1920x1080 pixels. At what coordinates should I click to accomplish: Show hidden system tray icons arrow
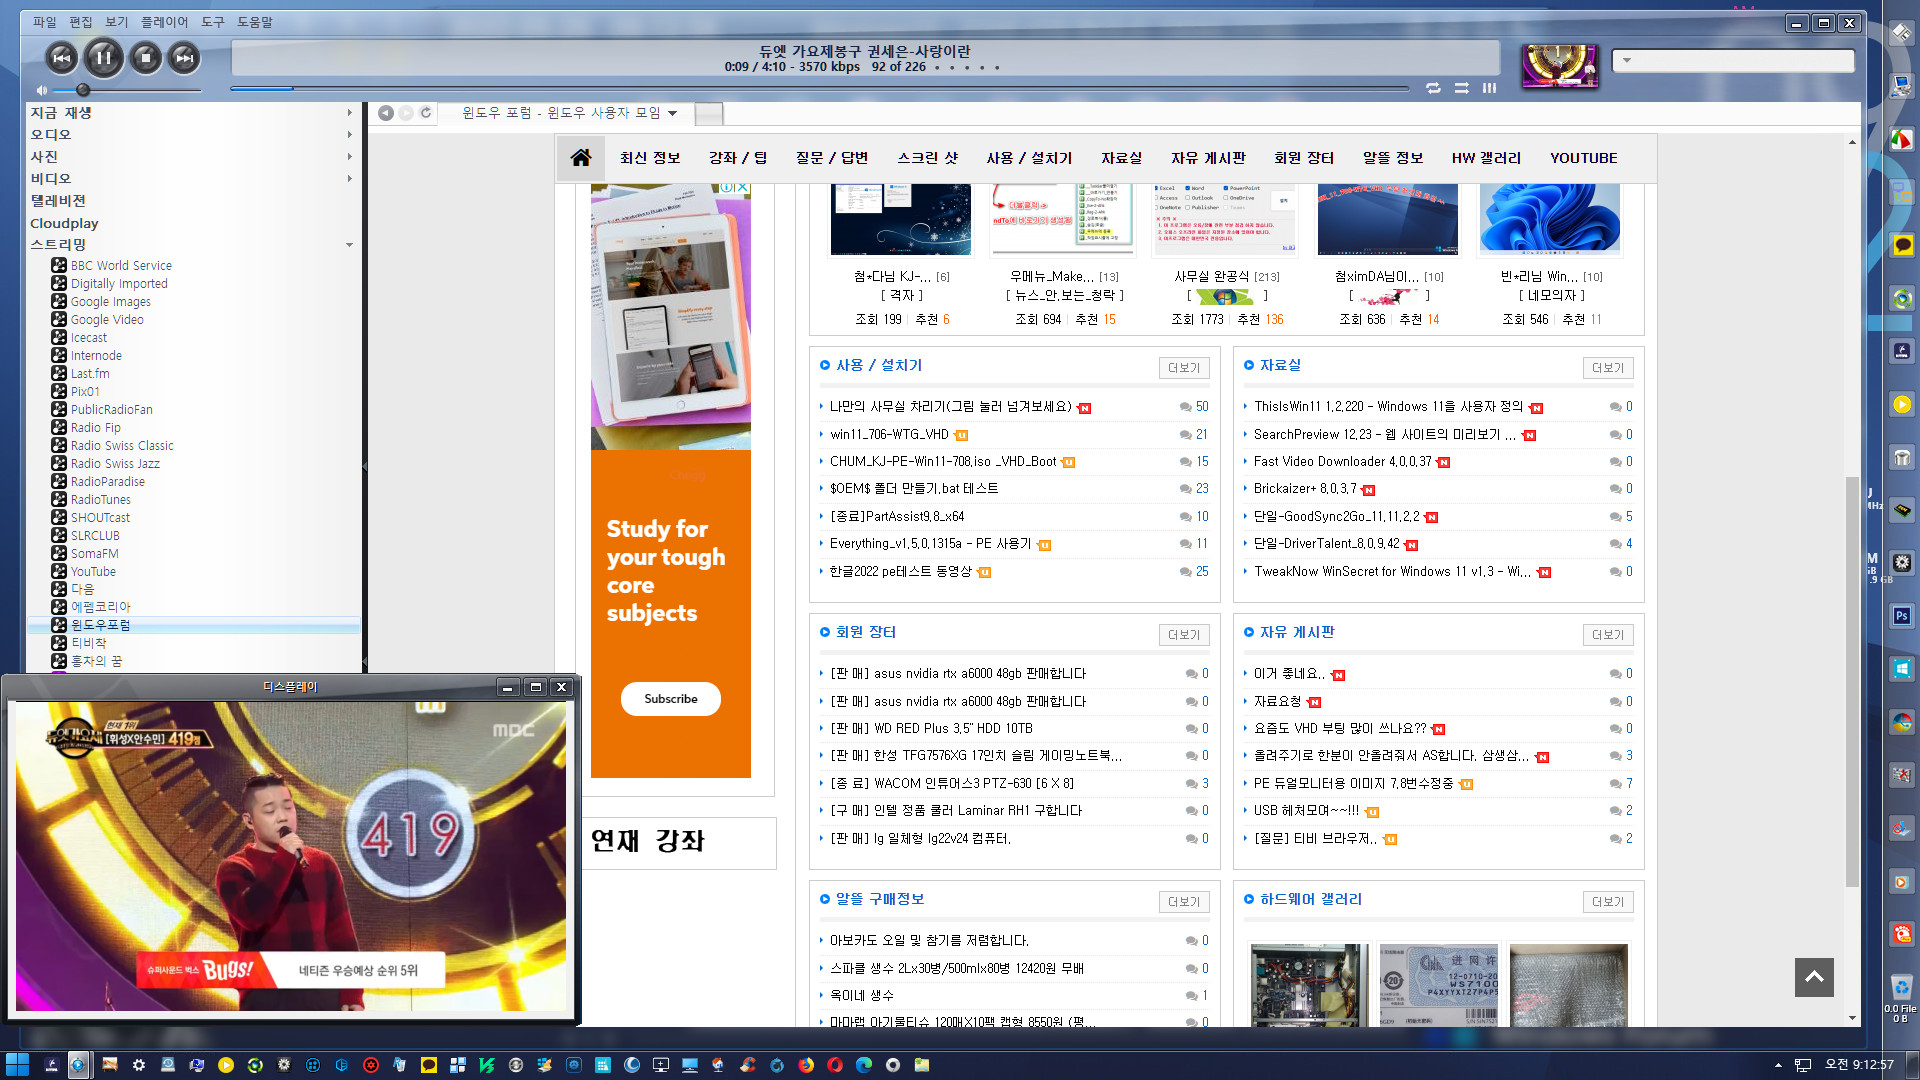[1778, 1065]
